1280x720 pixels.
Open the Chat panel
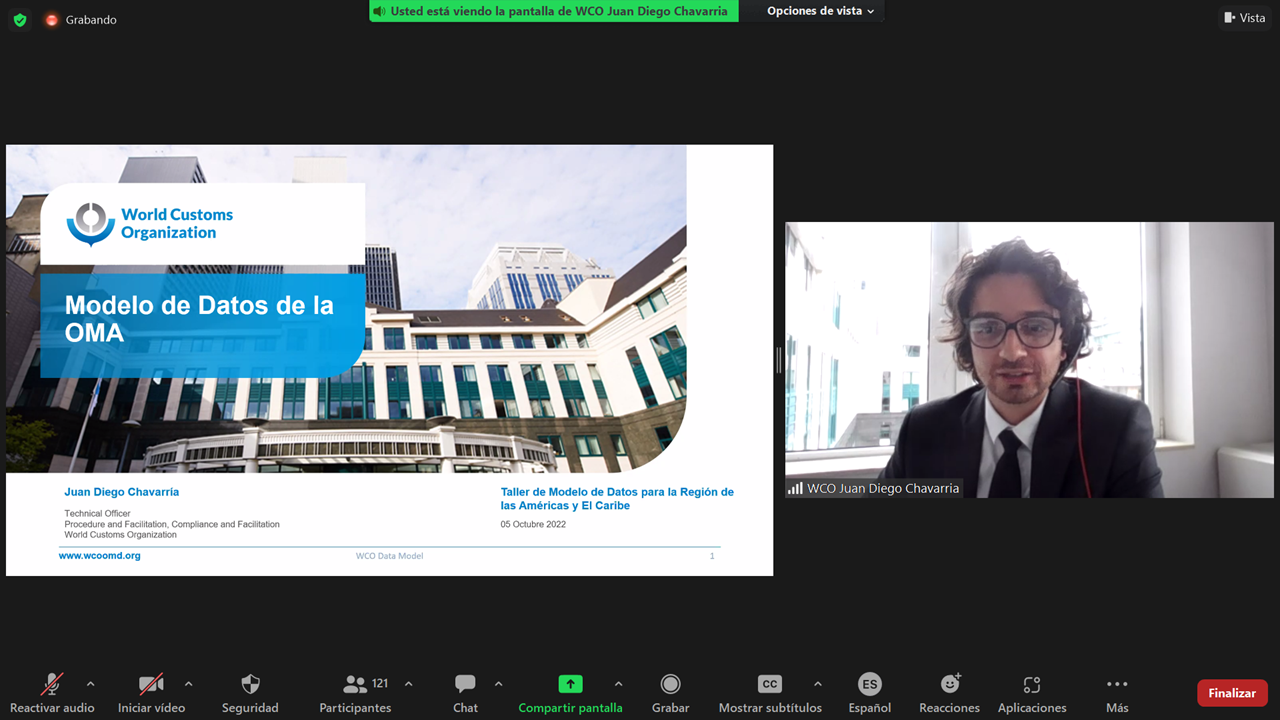click(x=465, y=693)
